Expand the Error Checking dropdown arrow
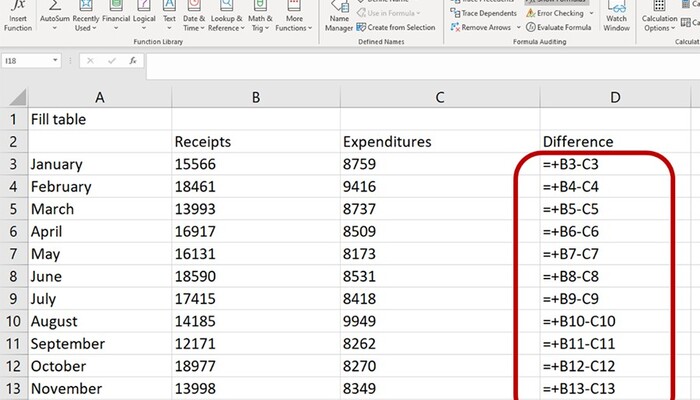This screenshot has width=700, height=400. (x=592, y=13)
